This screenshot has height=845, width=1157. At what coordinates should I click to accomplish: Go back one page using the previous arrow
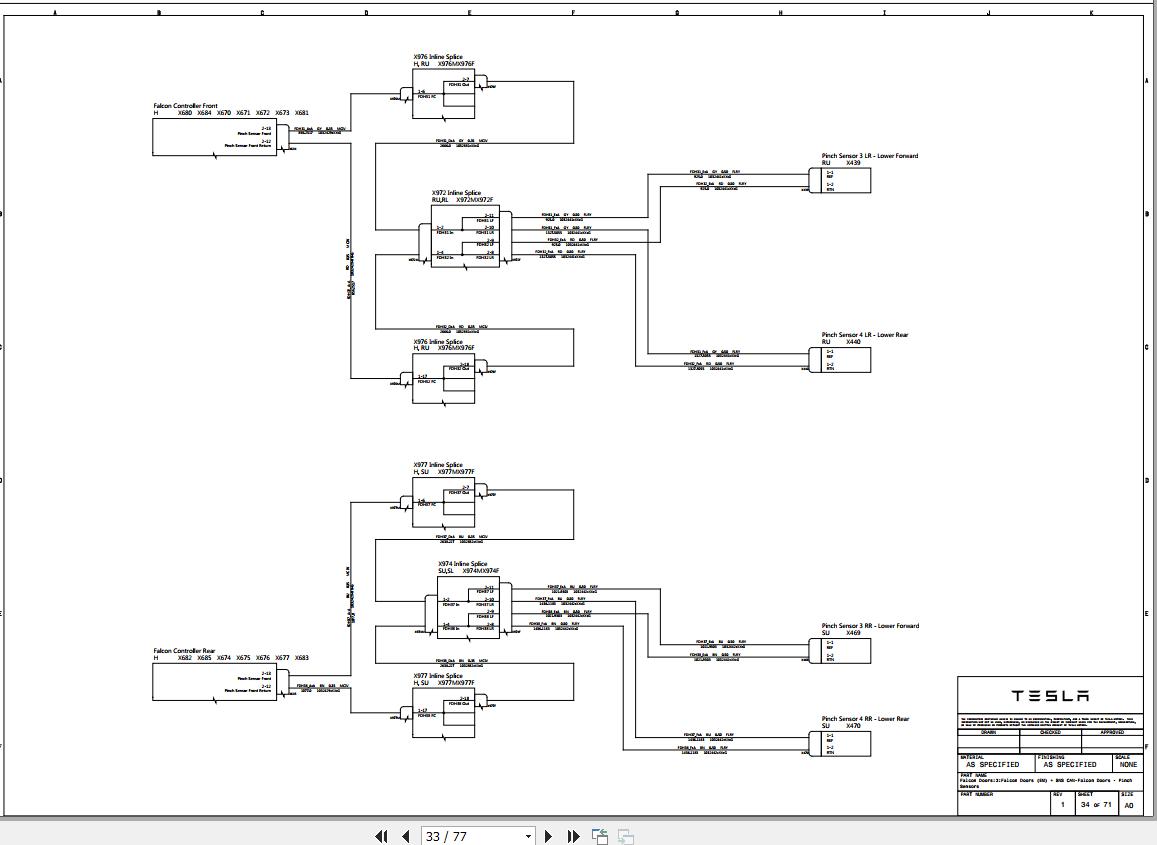(404, 836)
